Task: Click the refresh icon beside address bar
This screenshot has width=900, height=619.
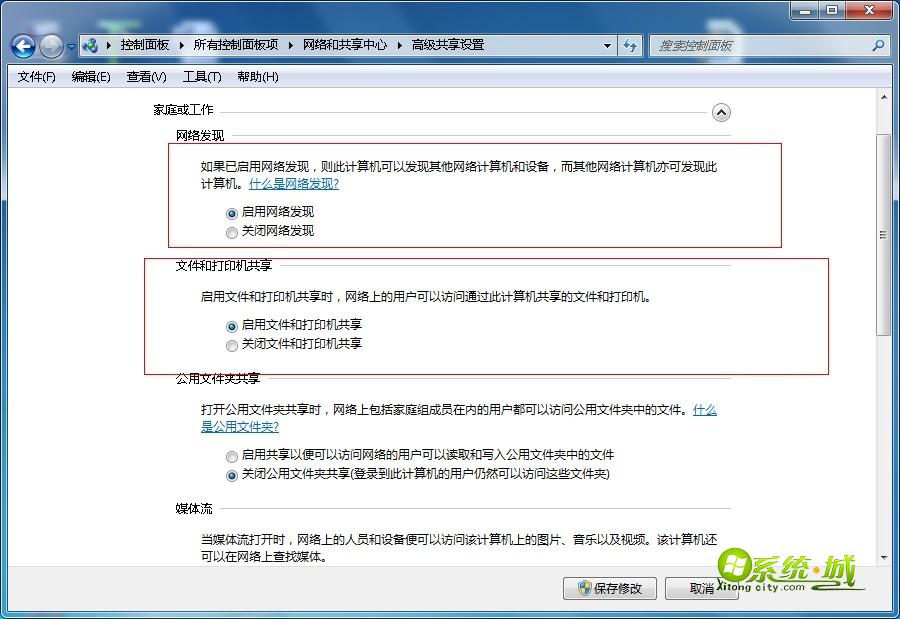Action: 630,45
